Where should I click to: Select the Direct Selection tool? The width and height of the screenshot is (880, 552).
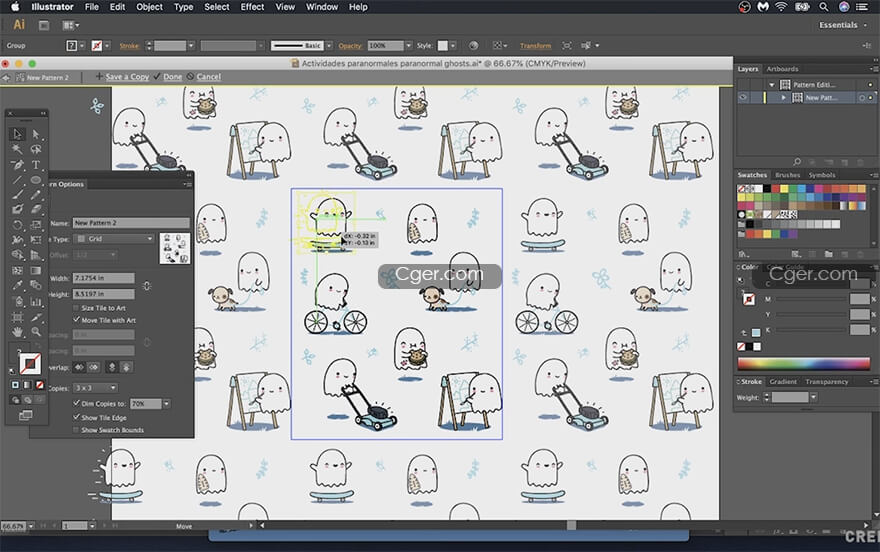click(36, 134)
